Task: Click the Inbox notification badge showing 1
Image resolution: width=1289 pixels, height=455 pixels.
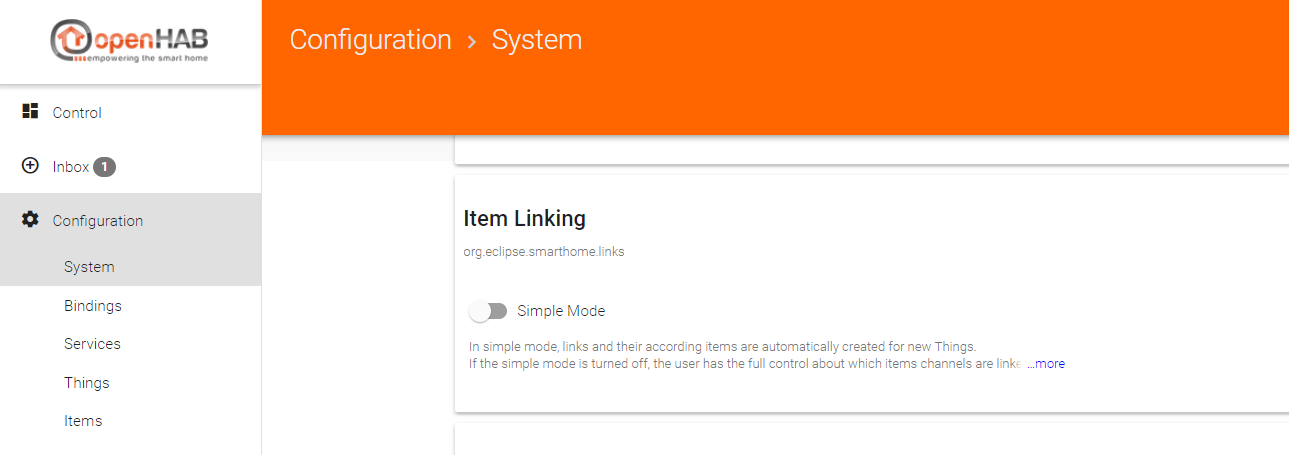Action: click(104, 167)
